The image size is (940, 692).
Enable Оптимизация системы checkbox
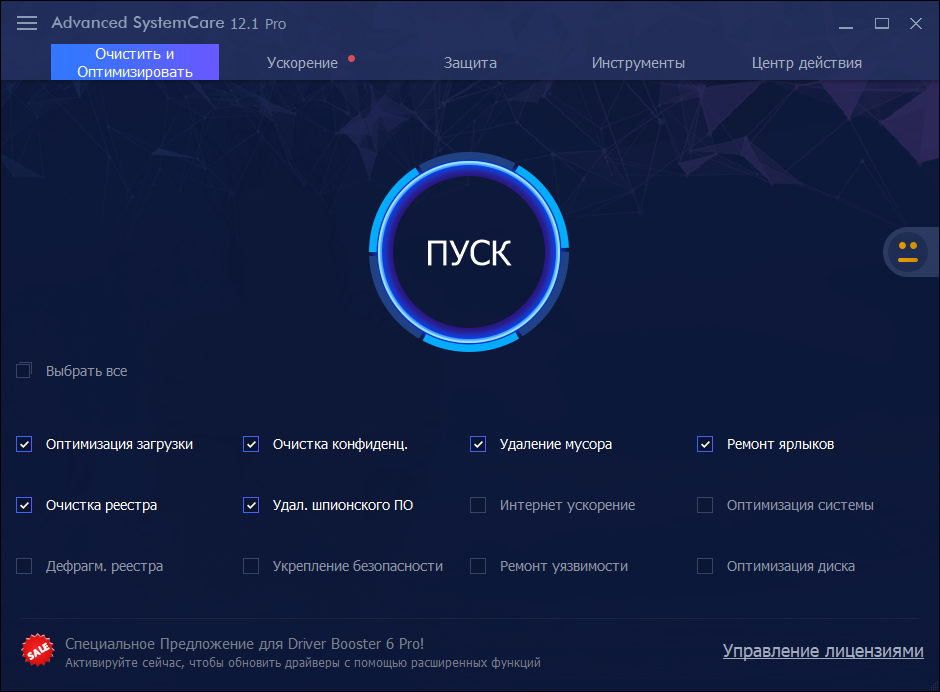click(705, 505)
